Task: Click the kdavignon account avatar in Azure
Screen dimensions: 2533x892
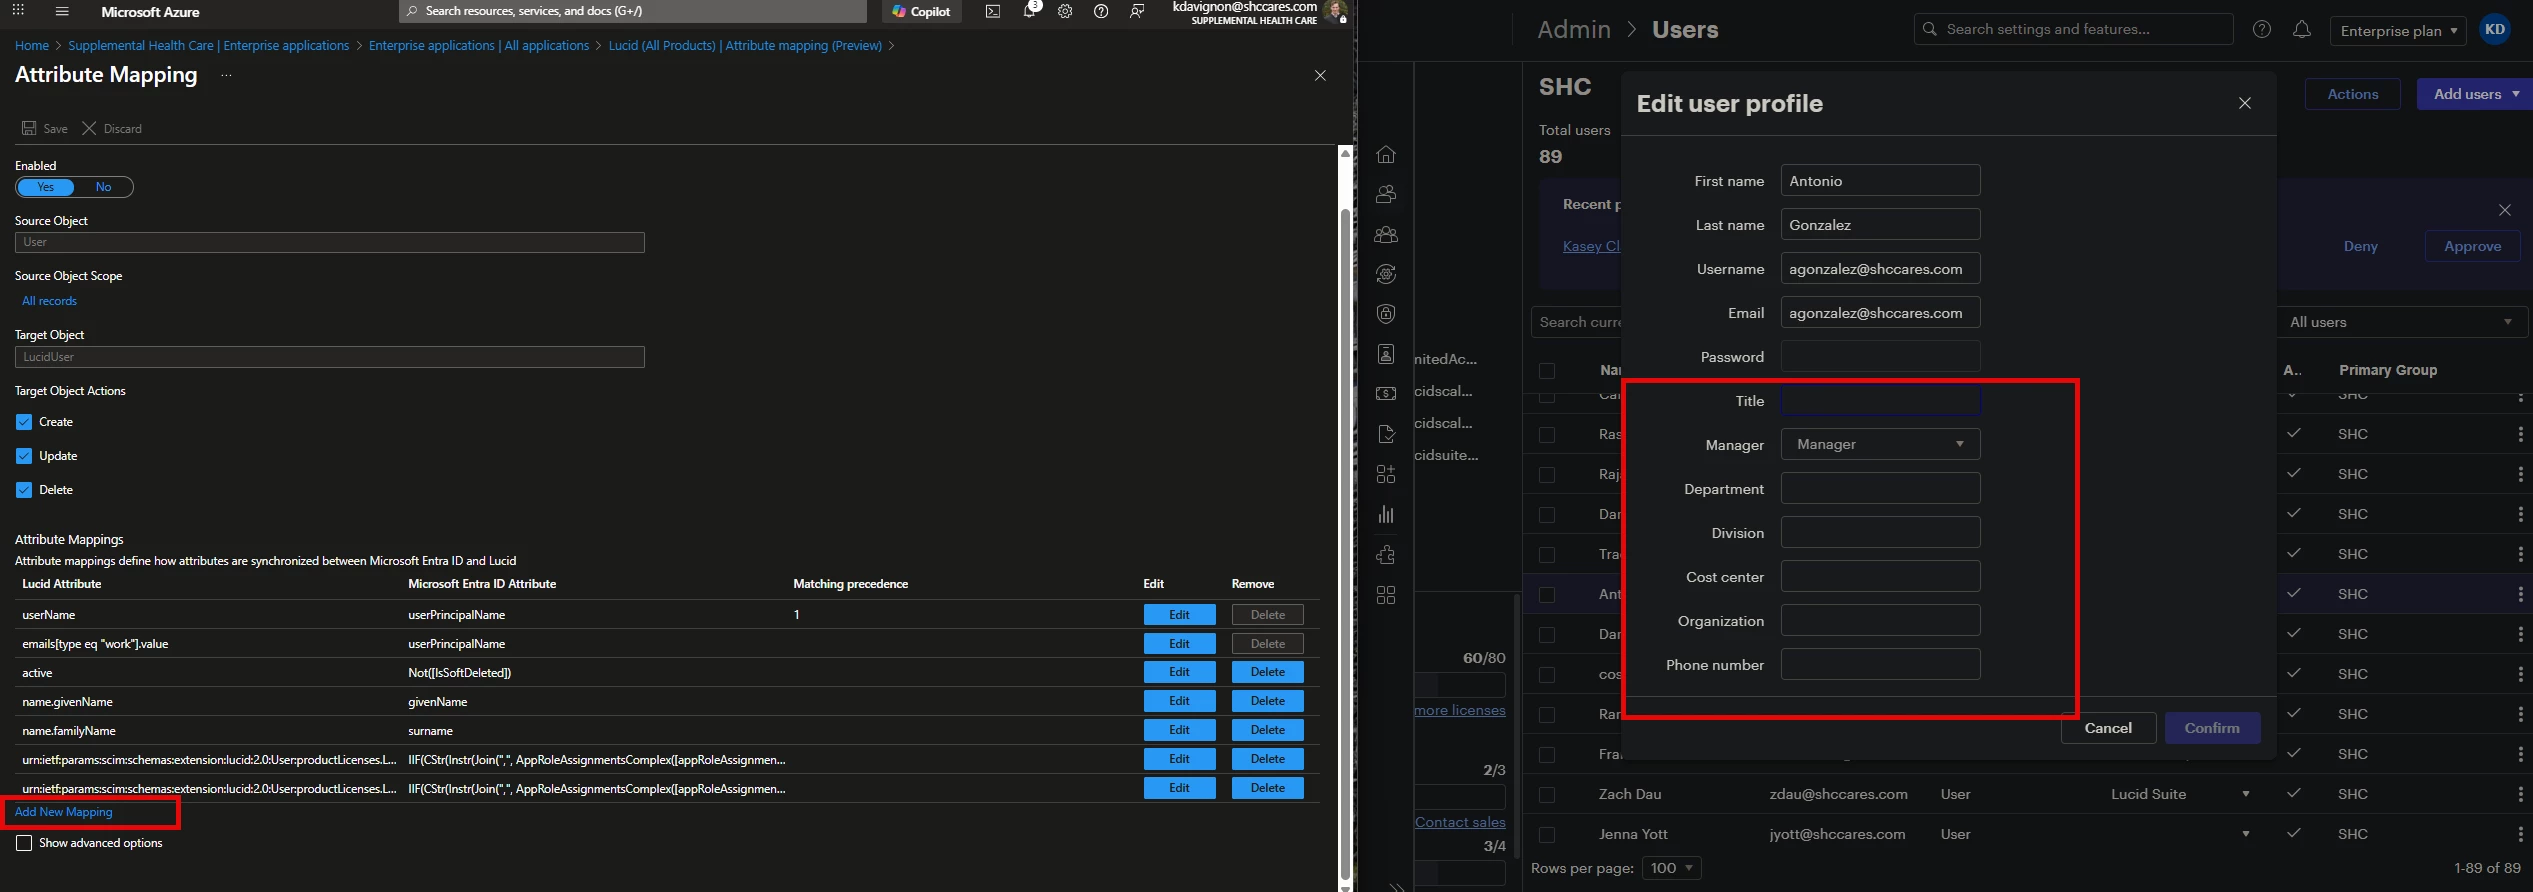Action: point(1335,12)
